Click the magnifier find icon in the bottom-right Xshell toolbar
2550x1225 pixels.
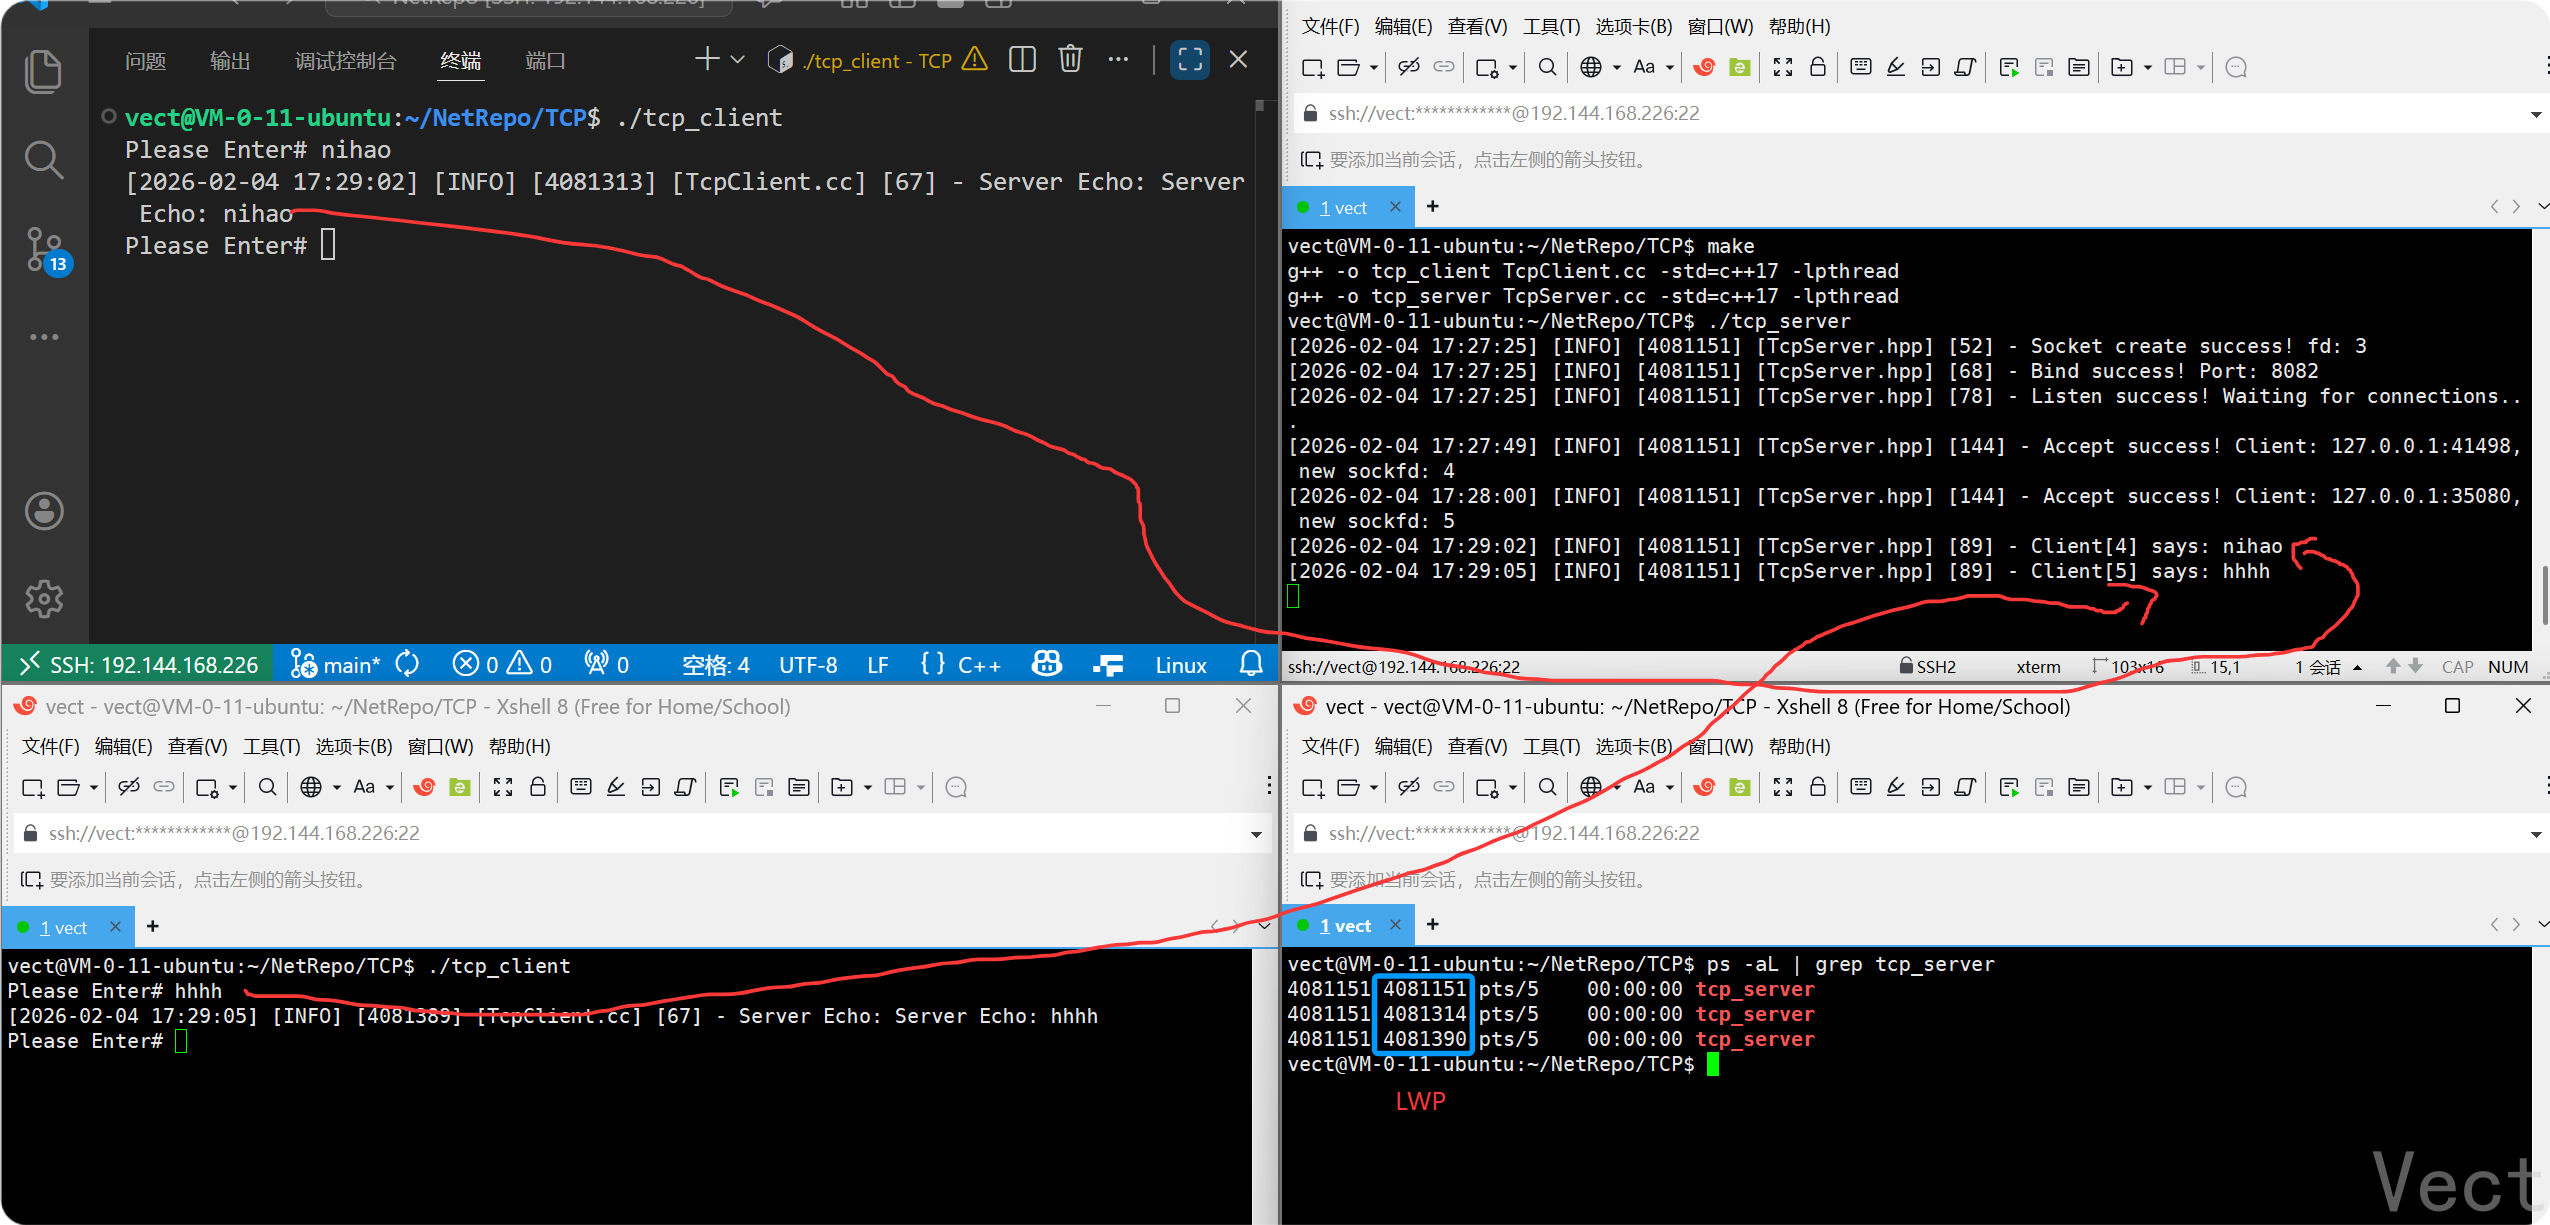(x=1547, y=787)
